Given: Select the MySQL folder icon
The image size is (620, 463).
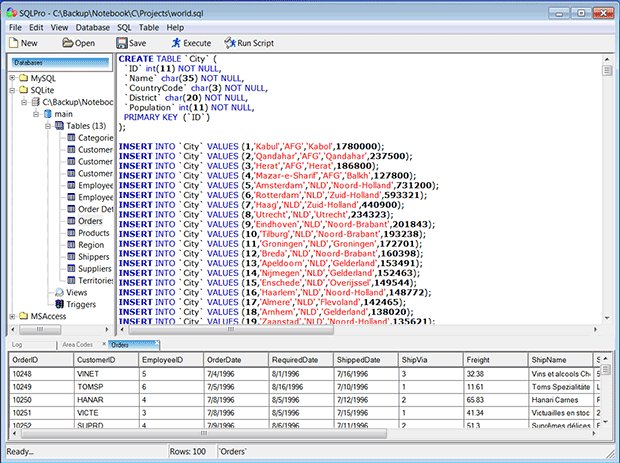Looking at the screenshot, I should [24, 78].
